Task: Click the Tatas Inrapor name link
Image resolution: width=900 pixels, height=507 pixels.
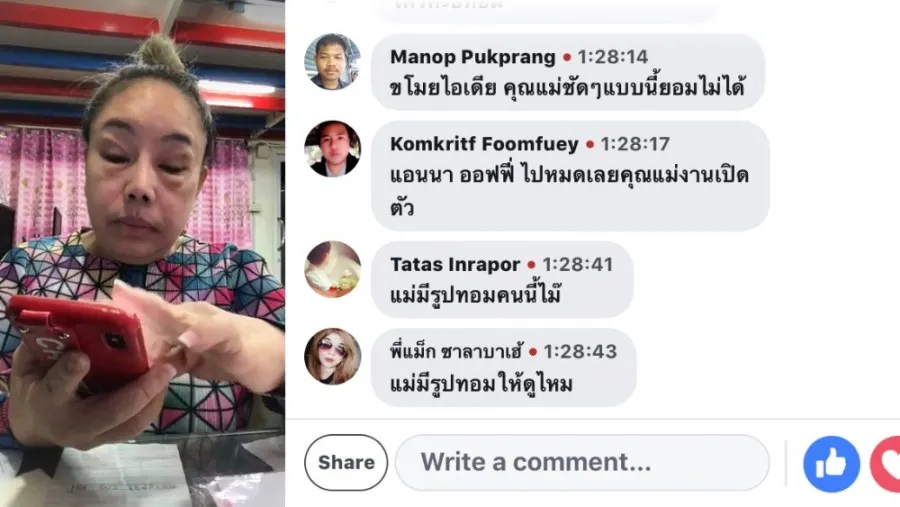Action: click(x=455, y=264)
